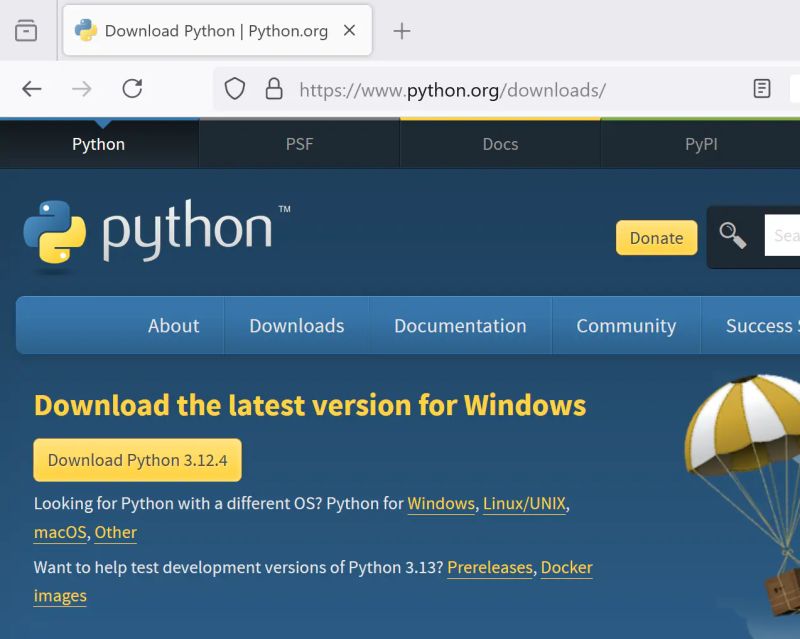Switch to the PSF section tab
This screenshot has height=639, width=800.
(x=299, y=144)
